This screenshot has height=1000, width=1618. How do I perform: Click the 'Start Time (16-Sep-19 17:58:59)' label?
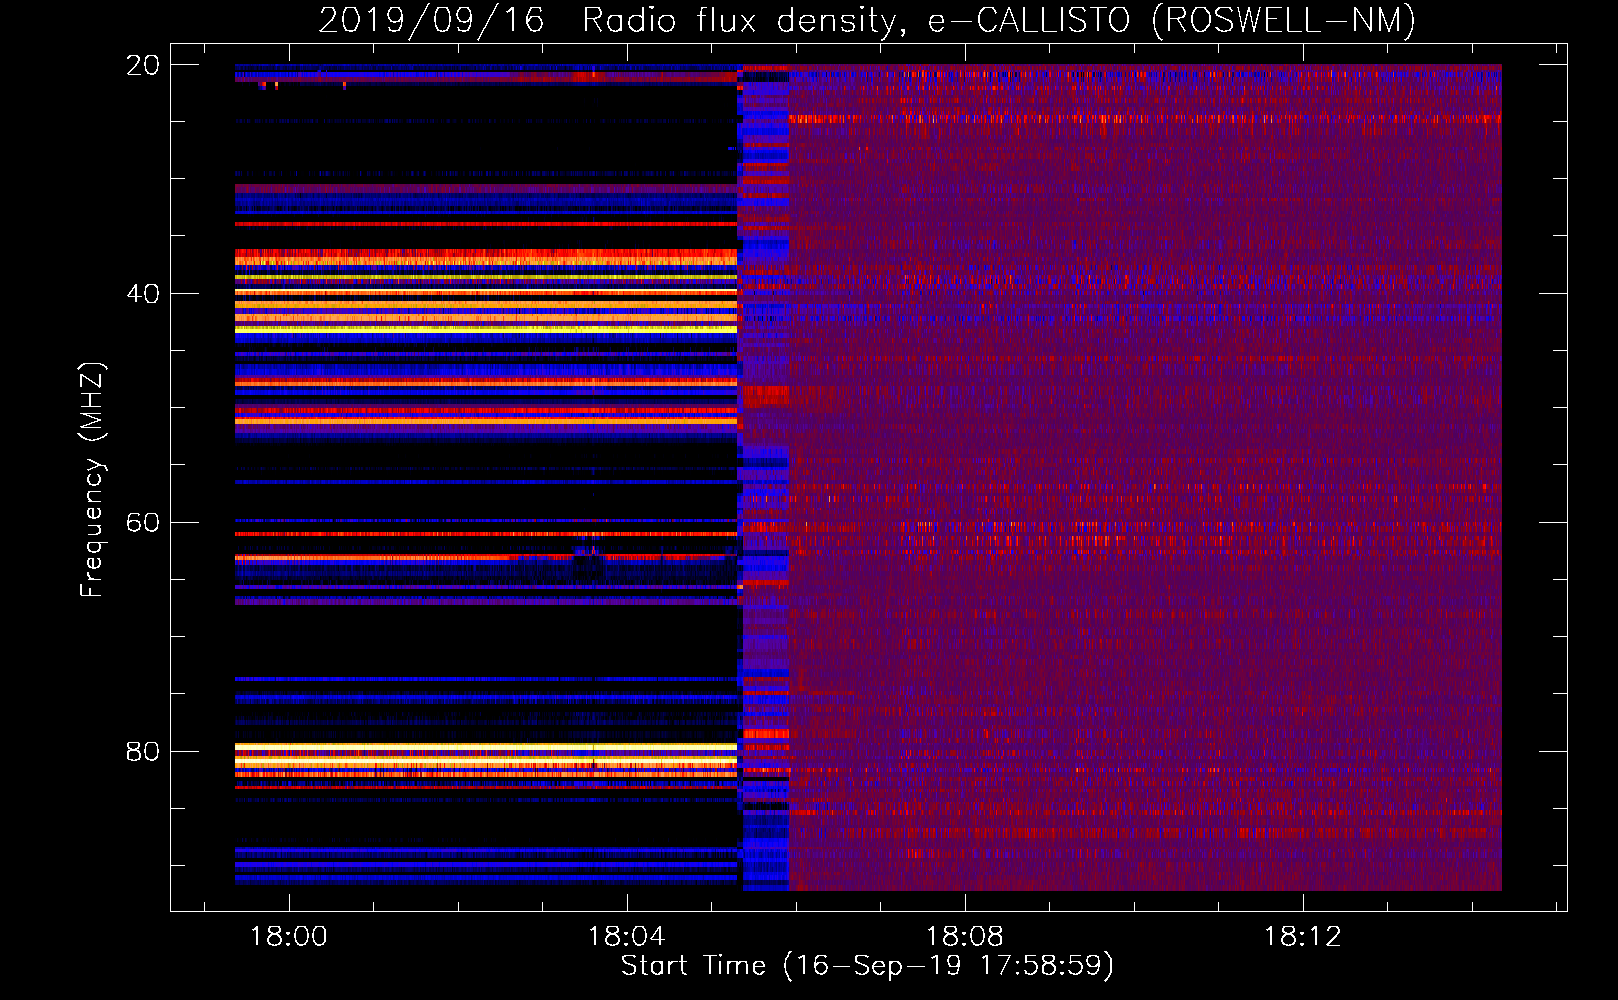click(867, 966)
